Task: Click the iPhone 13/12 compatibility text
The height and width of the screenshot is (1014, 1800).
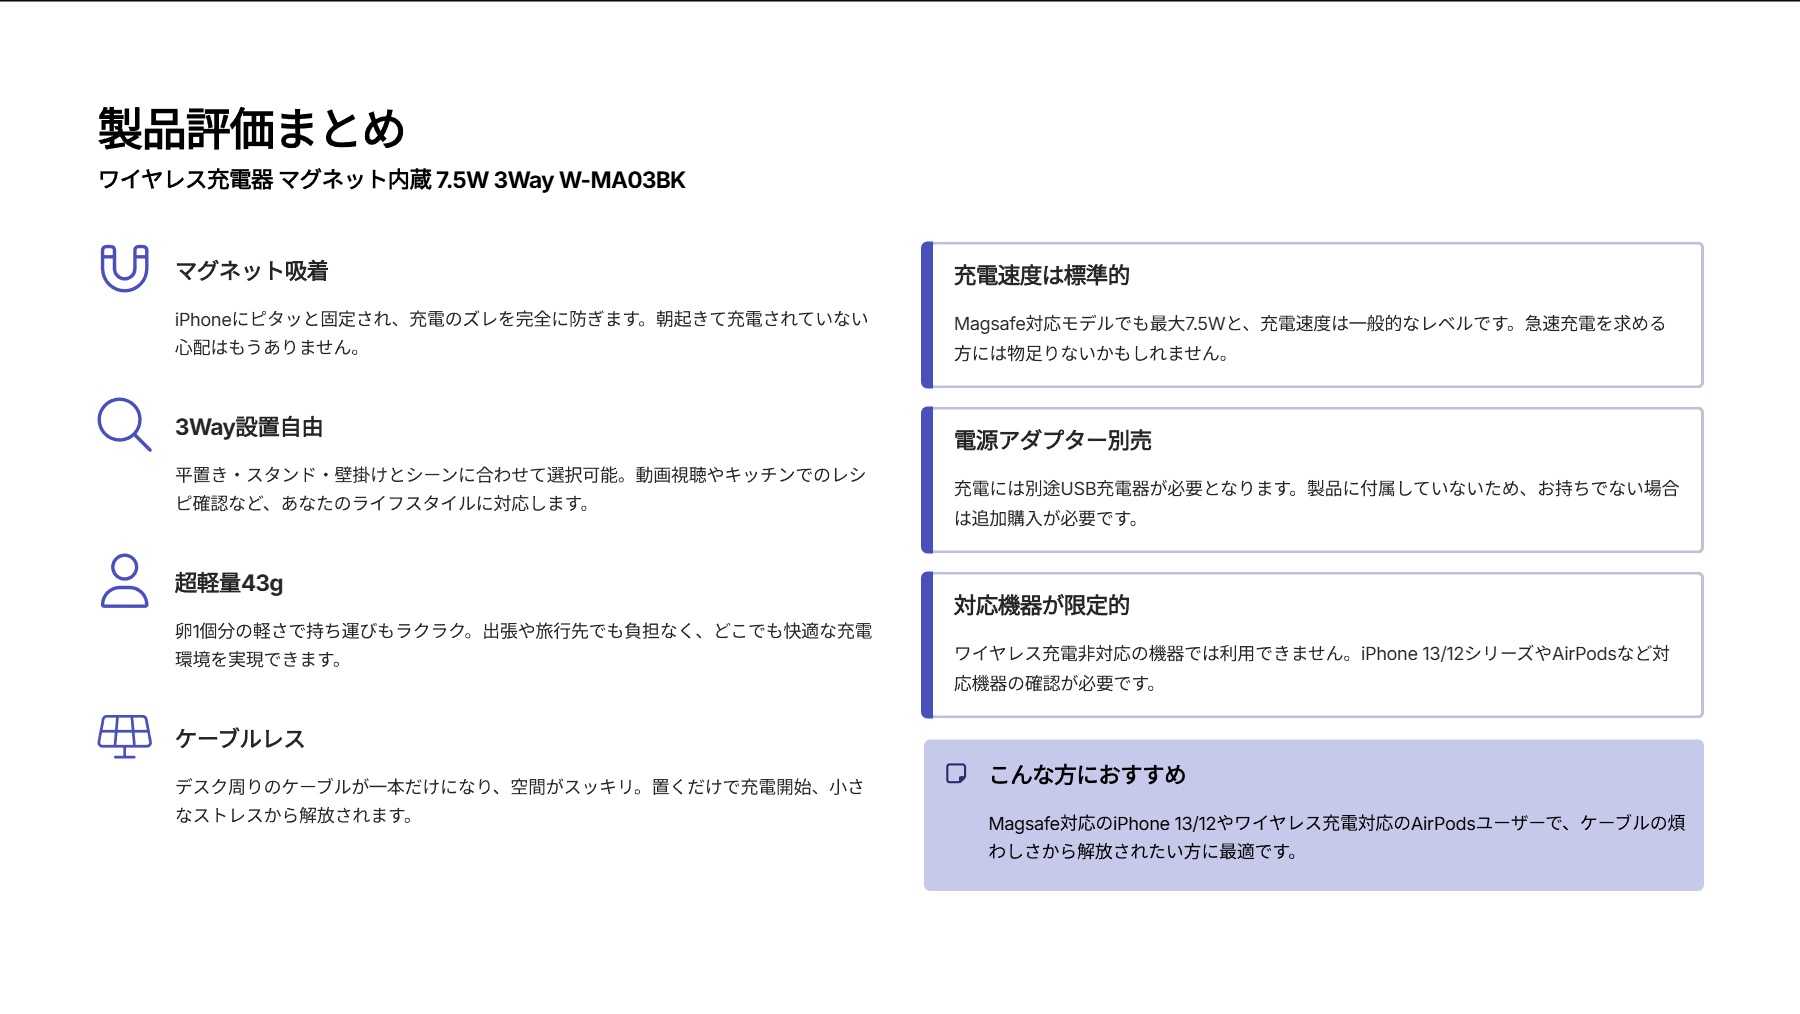Action: (1310, 669)
